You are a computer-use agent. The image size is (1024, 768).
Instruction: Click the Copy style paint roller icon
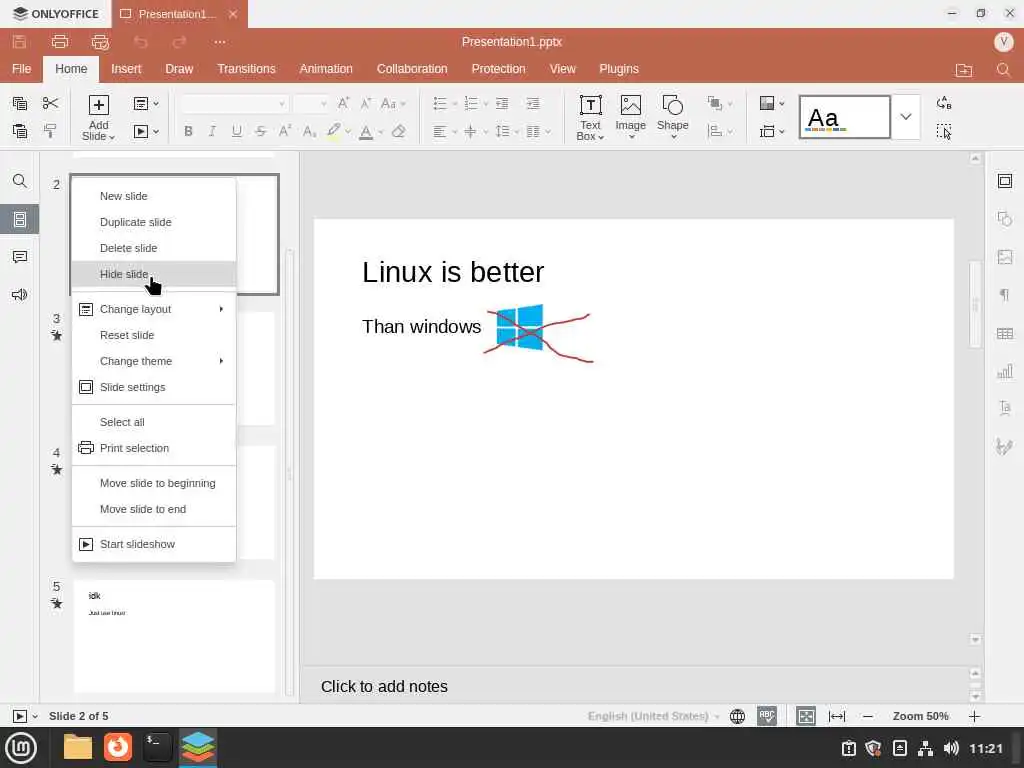(x=50, y=131)
